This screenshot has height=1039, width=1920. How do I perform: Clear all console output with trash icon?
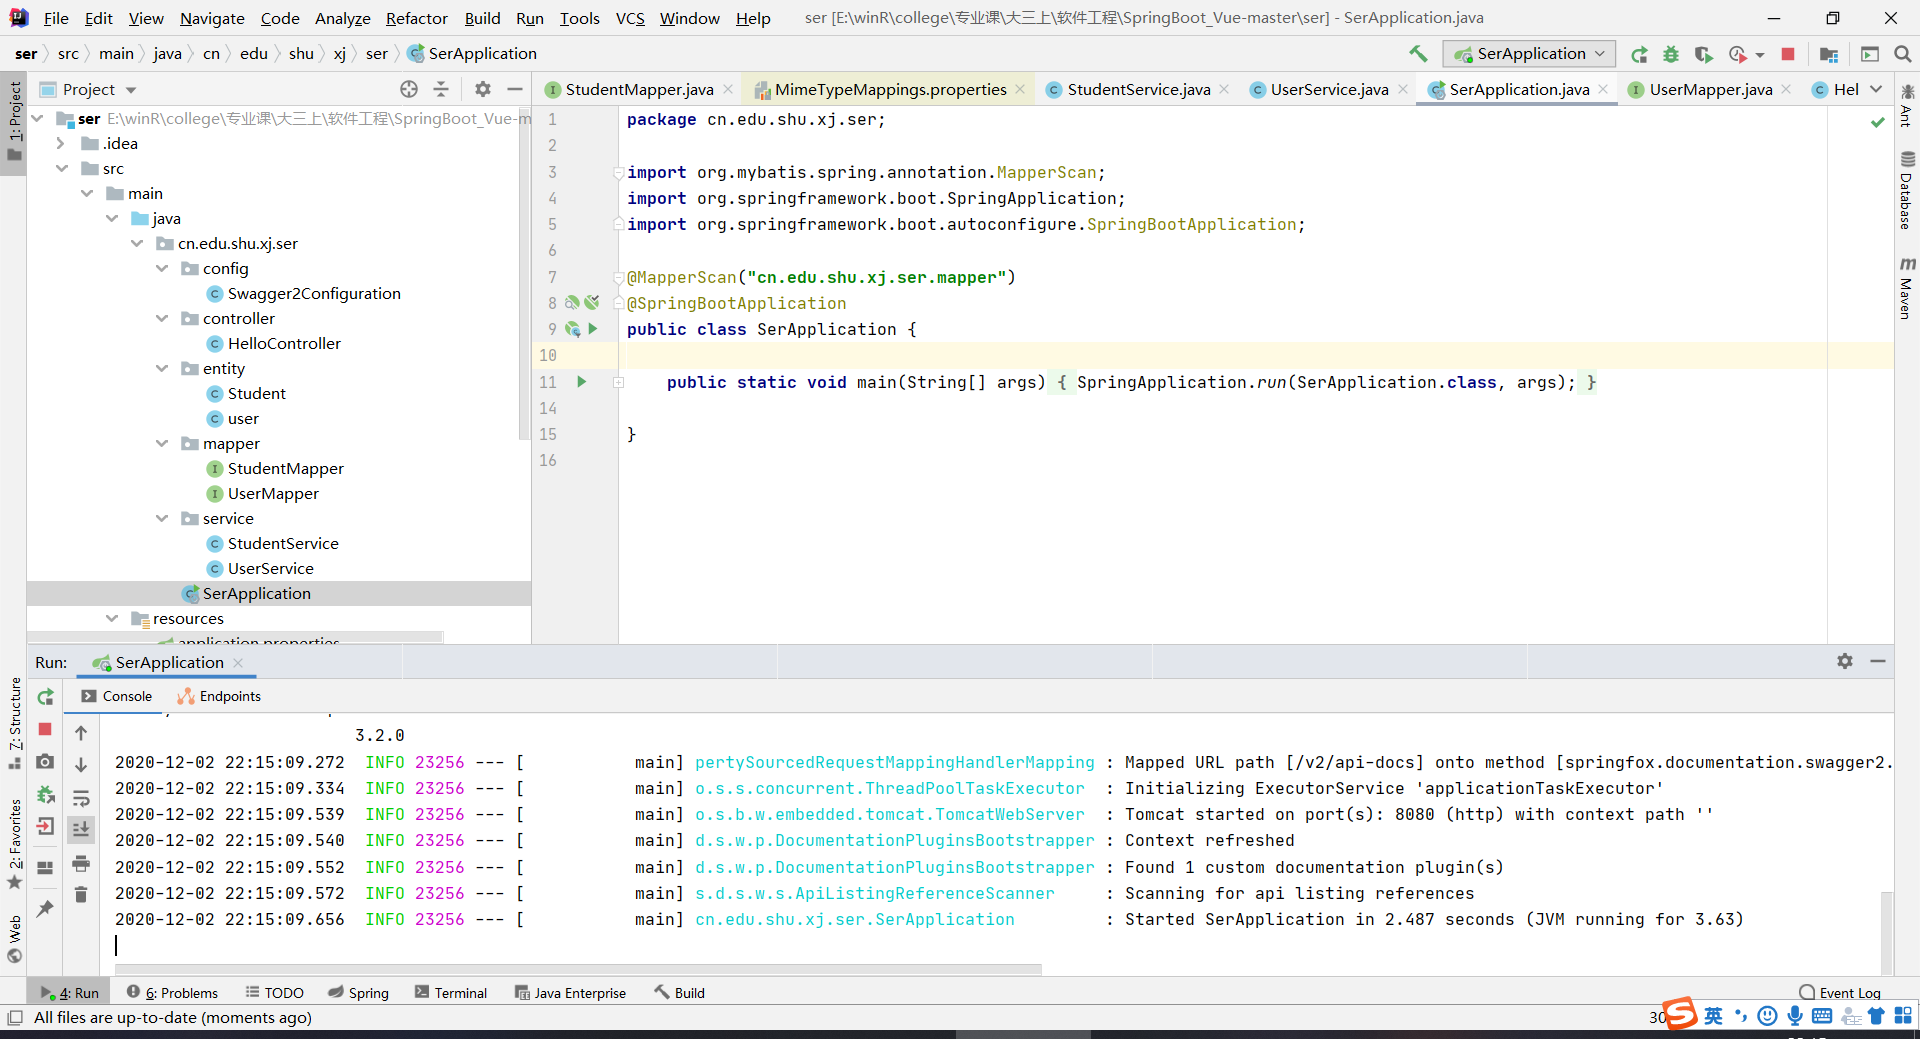coord(81,894)
